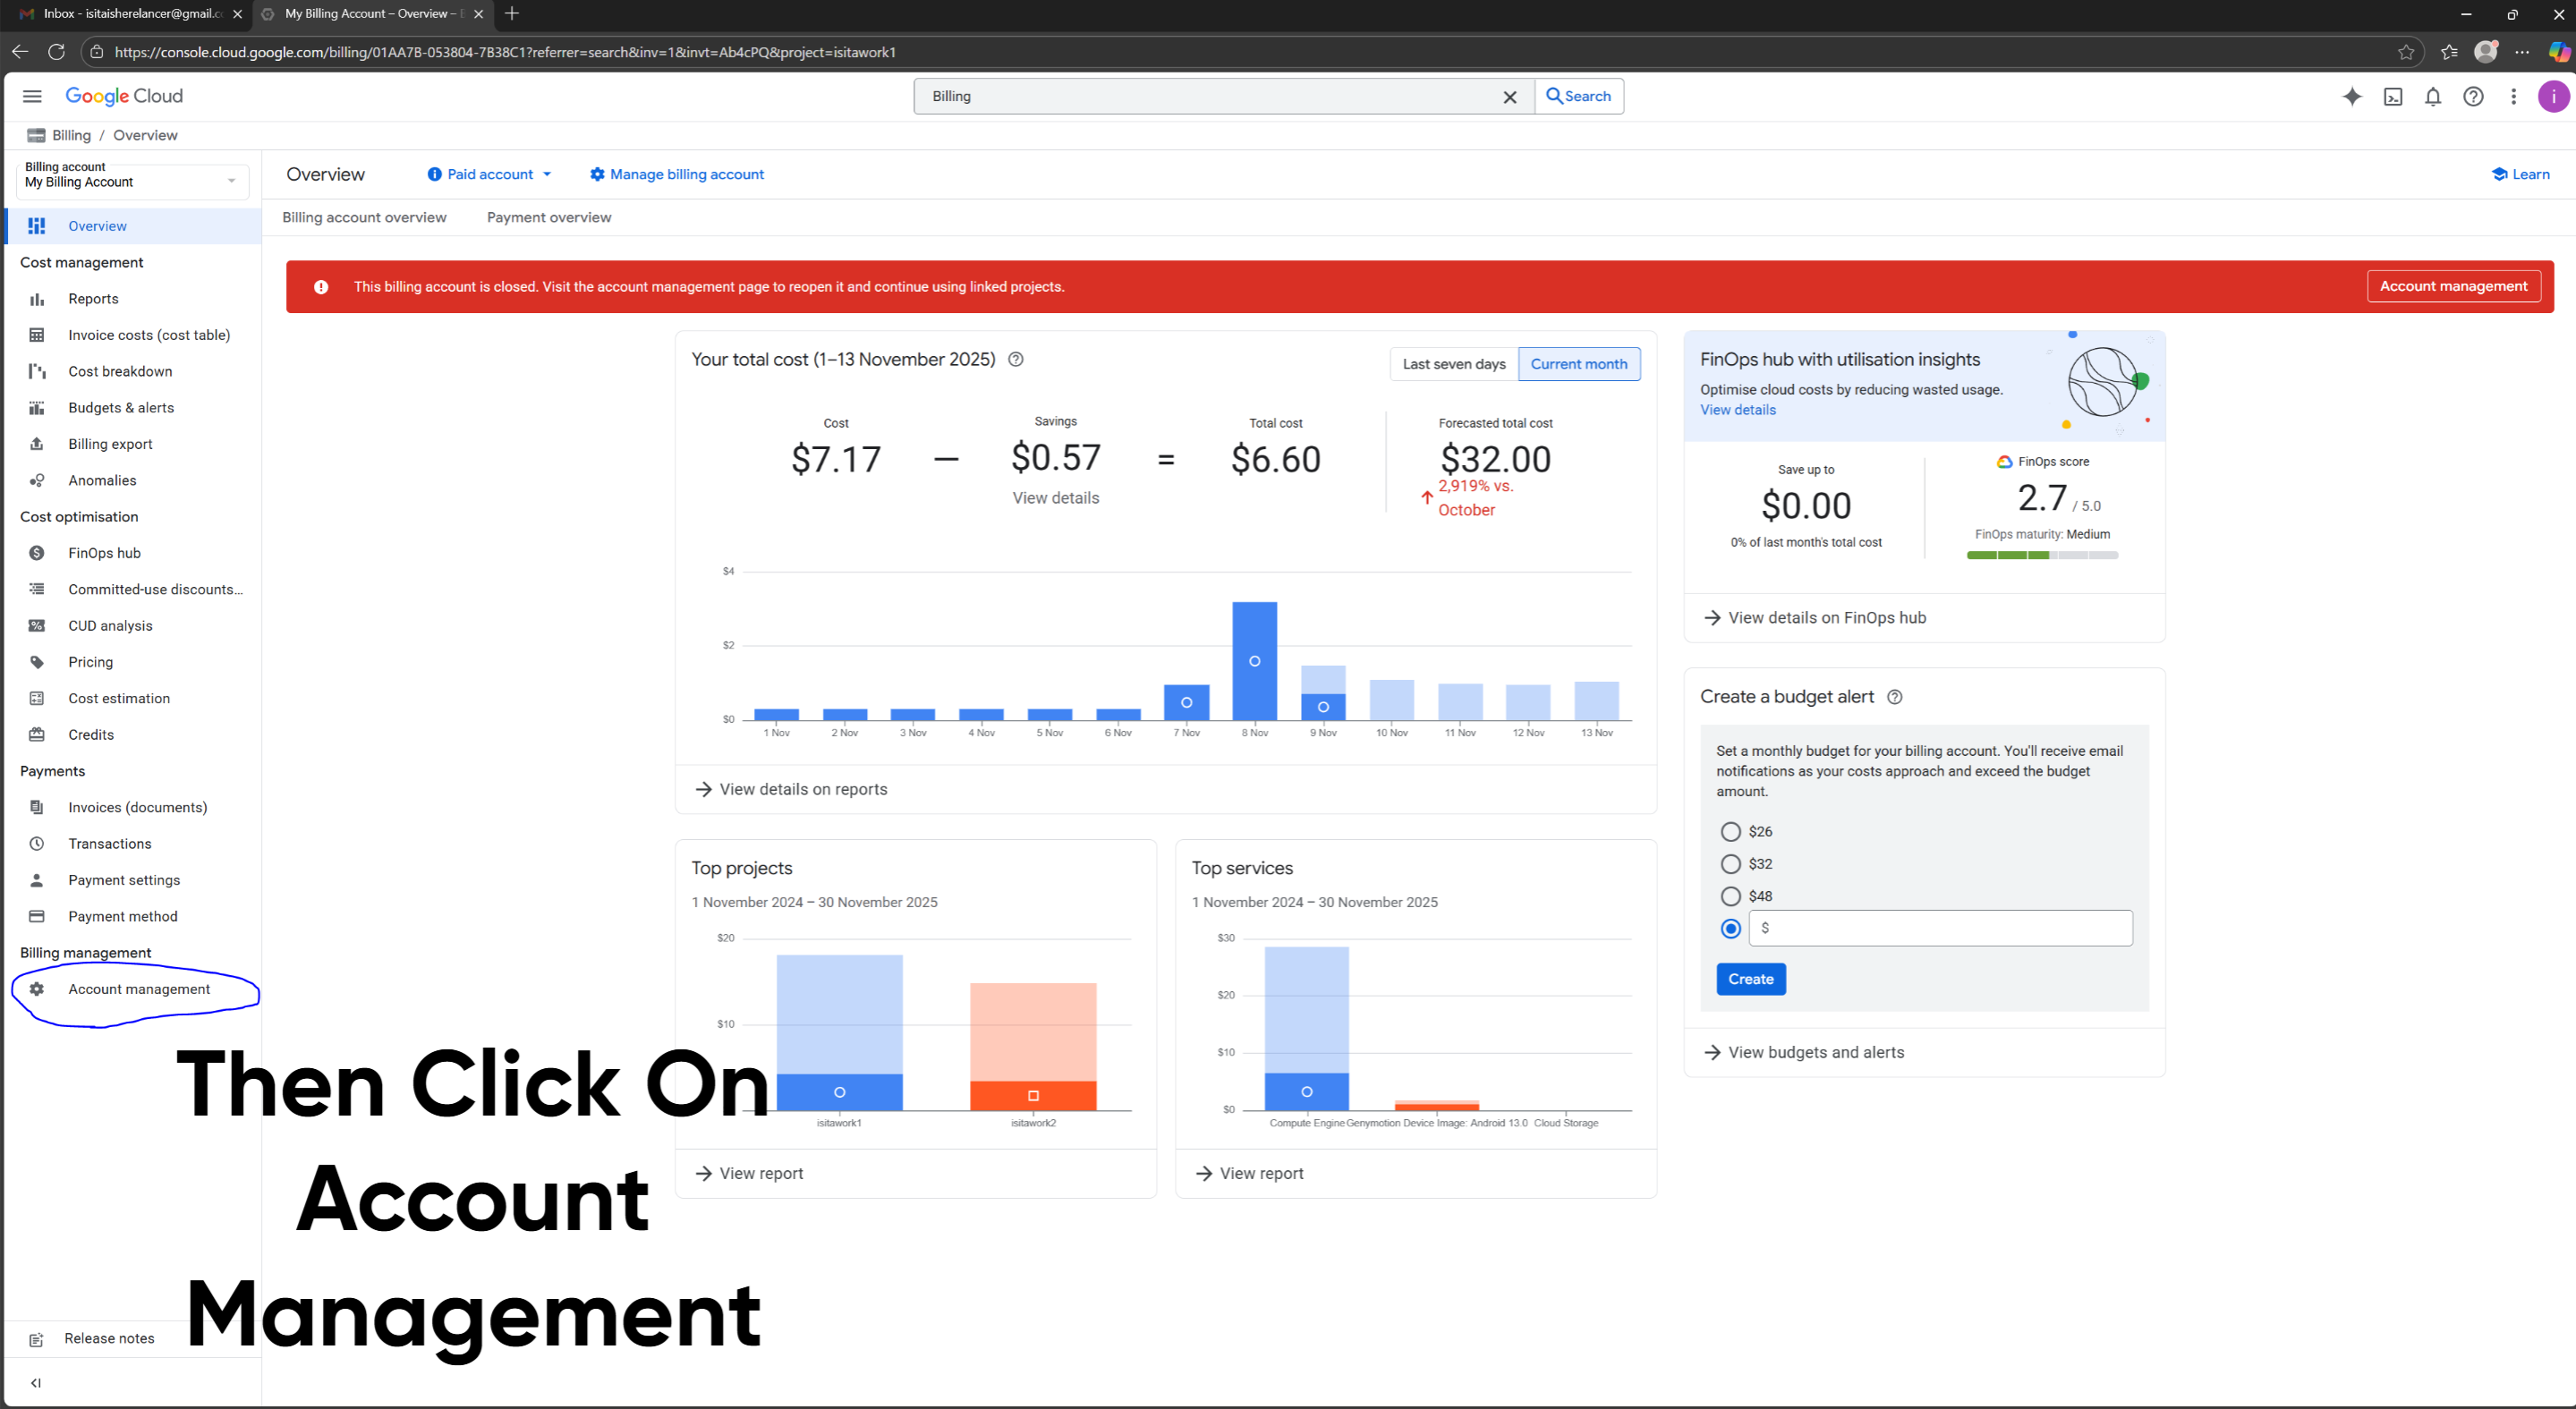Image resolution: width=2576 pixels, height=1409 pixels.
Task: Activate Cloud Shell terminal icon
Action: click(2393, 96)
